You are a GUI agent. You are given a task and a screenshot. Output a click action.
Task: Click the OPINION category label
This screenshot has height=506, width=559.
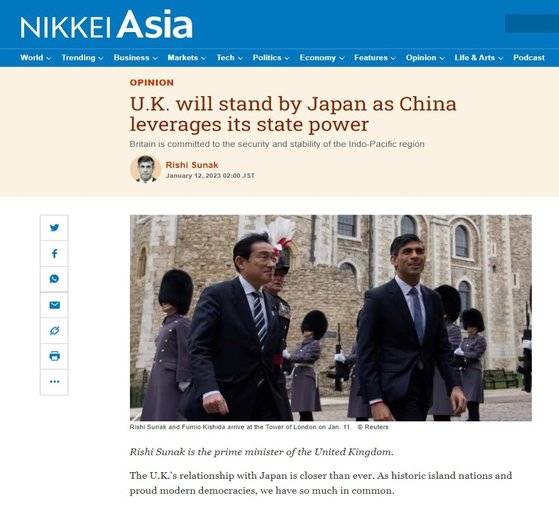click(x=152, y=83)
